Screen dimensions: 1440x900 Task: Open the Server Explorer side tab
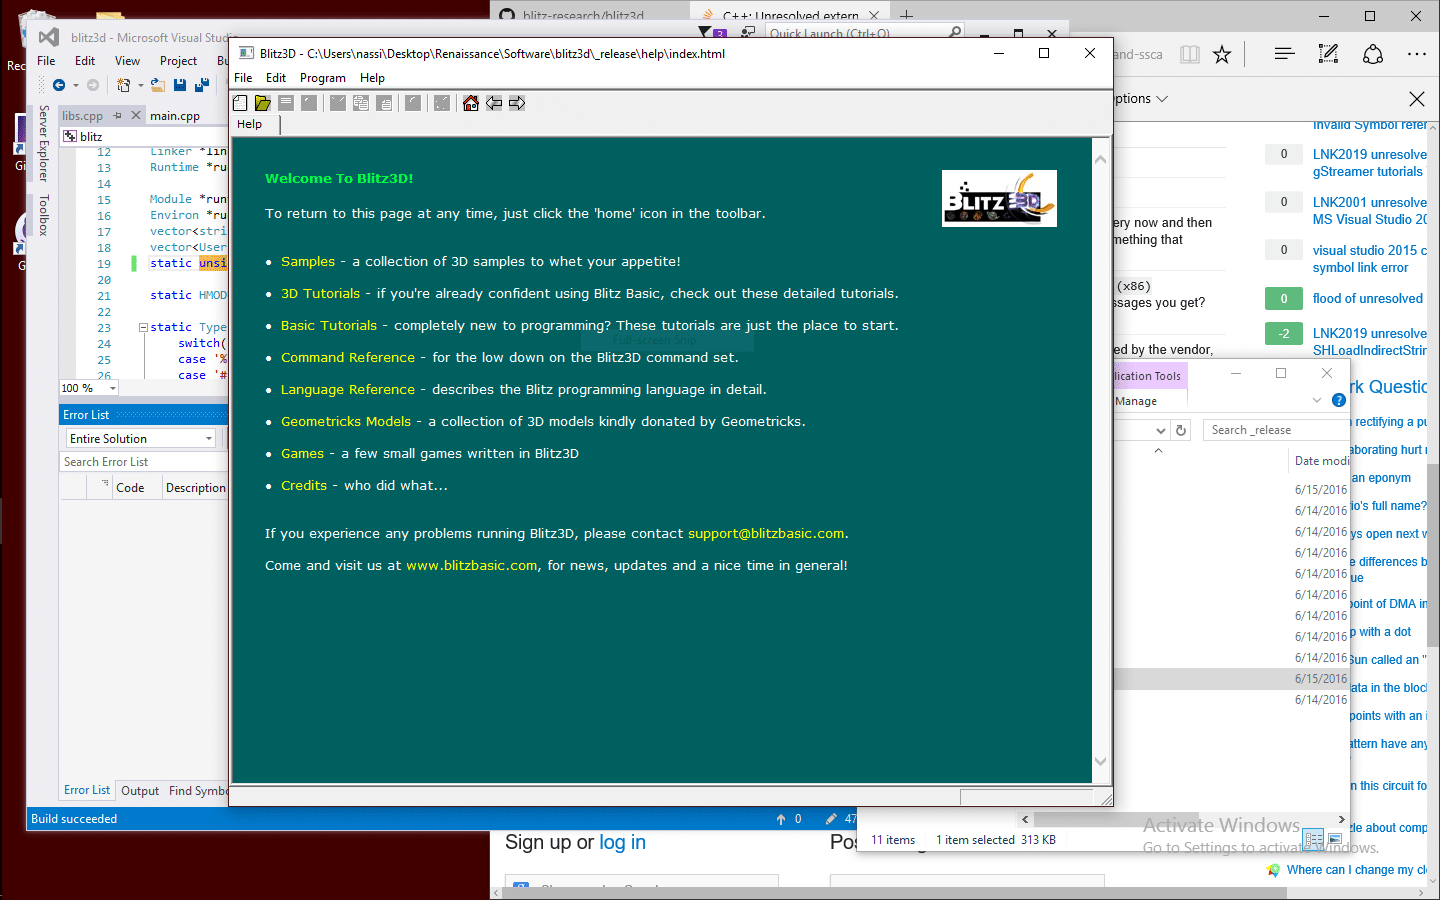coord(44,143)
